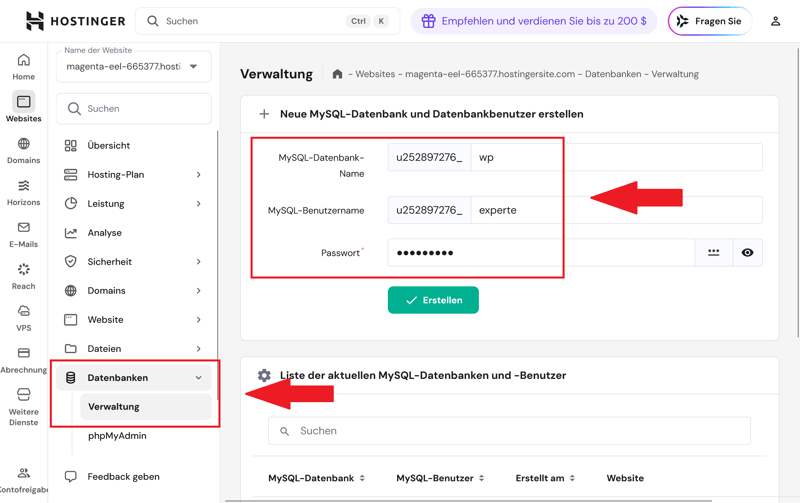Click the Hostinger logo

(76, 21)
